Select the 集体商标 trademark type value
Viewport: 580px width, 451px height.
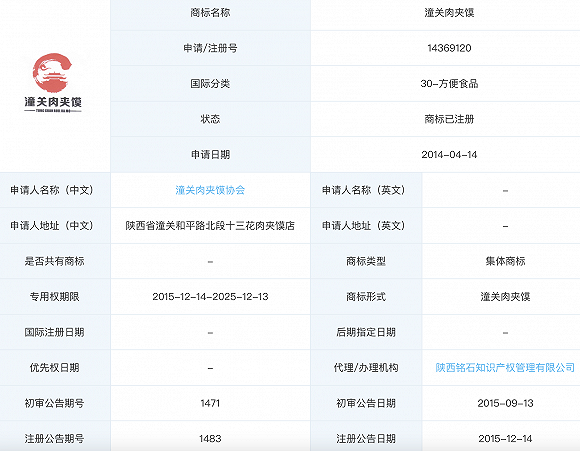pyautogui.click(x=505, y=261)
